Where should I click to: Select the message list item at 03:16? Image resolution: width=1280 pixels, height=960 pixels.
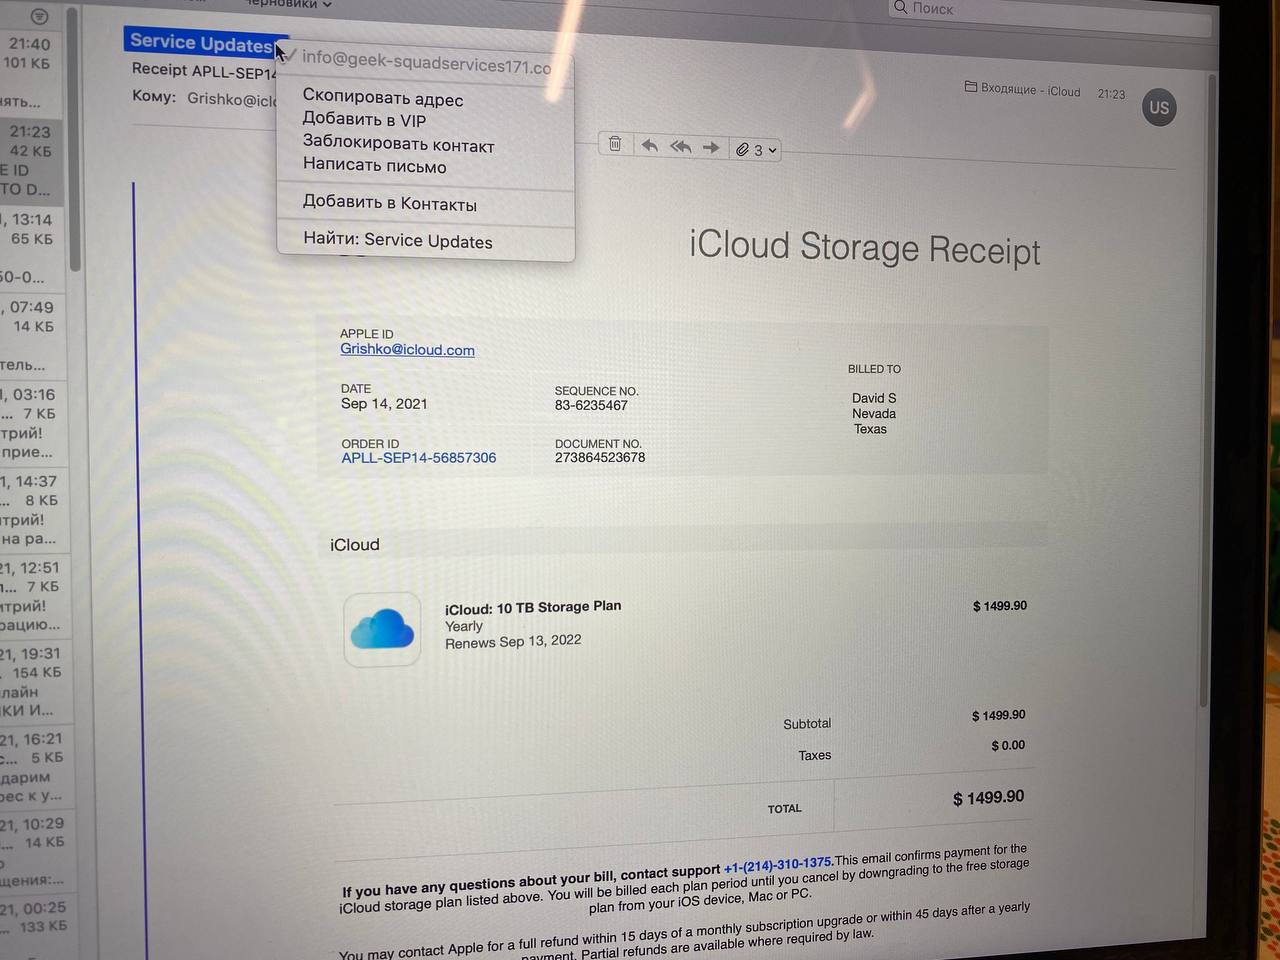(32, 423)
